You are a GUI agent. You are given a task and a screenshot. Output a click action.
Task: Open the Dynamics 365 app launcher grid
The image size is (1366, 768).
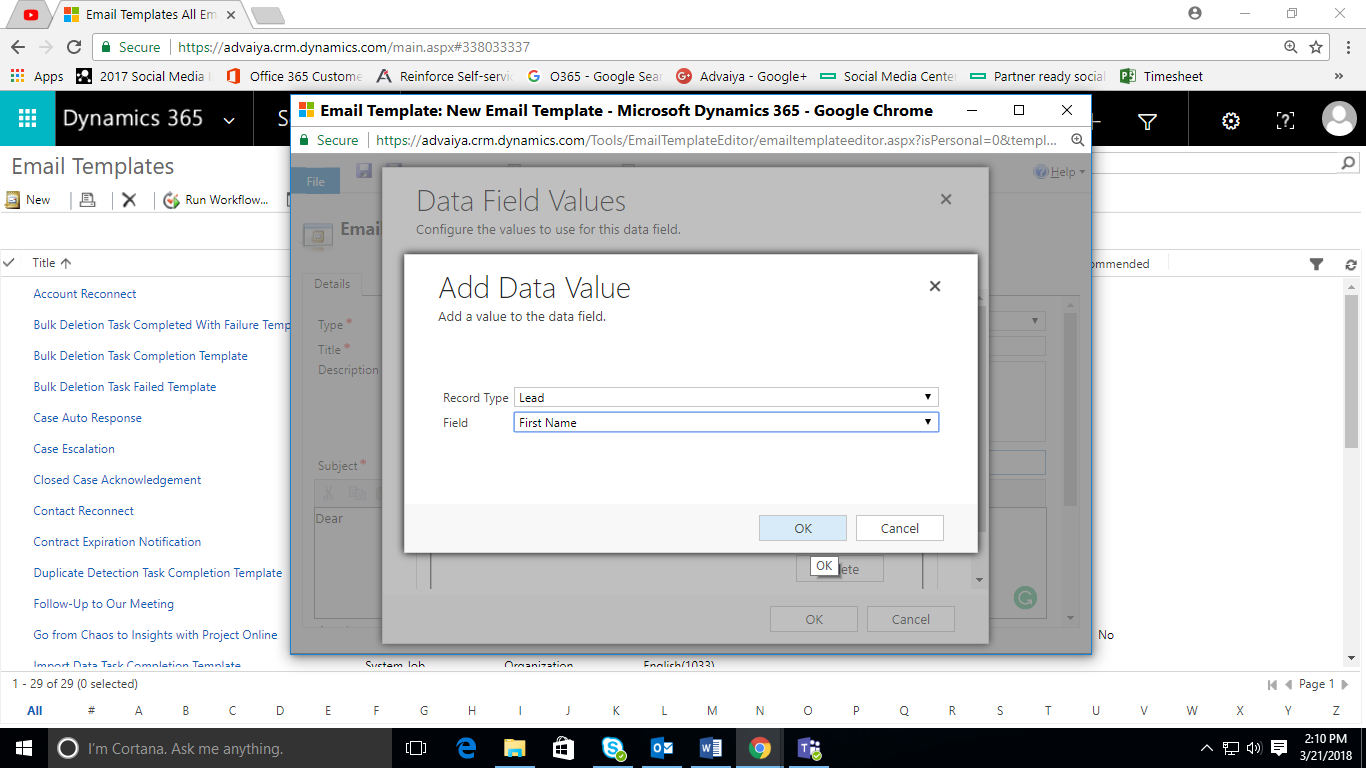(x=27, y=119)
